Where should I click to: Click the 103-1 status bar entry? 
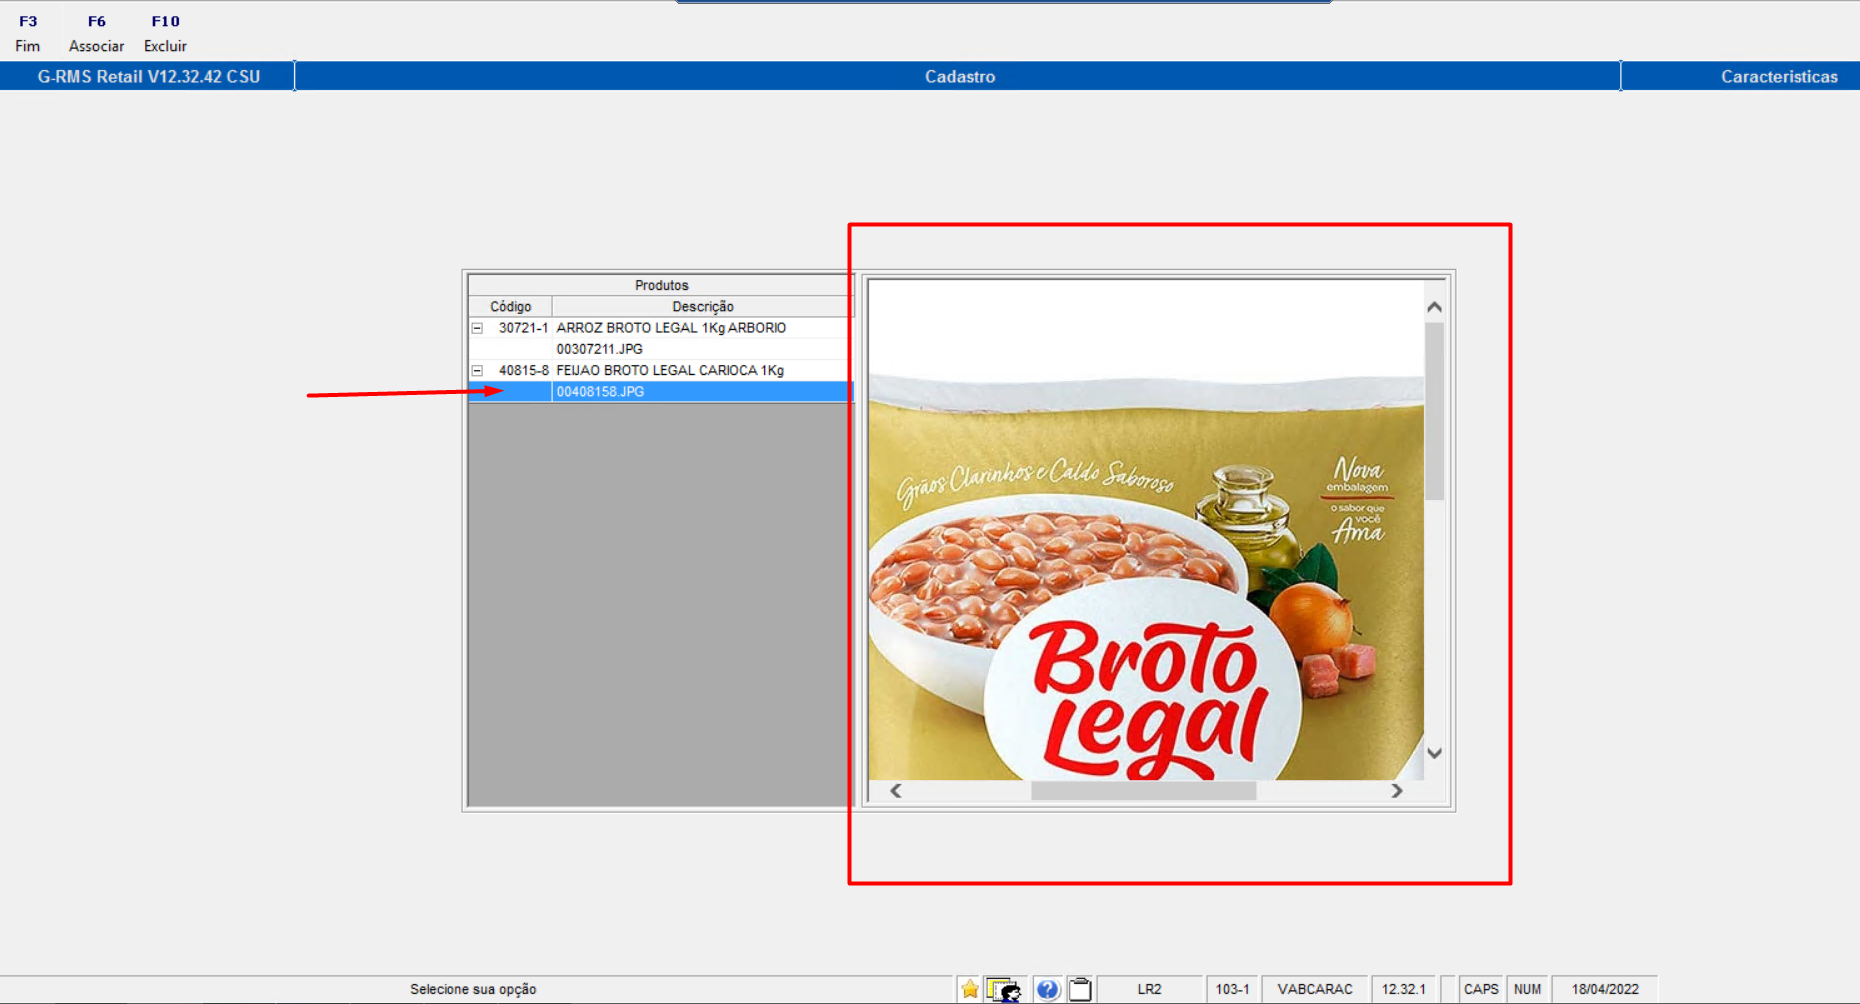click(x=1232, y=989)
